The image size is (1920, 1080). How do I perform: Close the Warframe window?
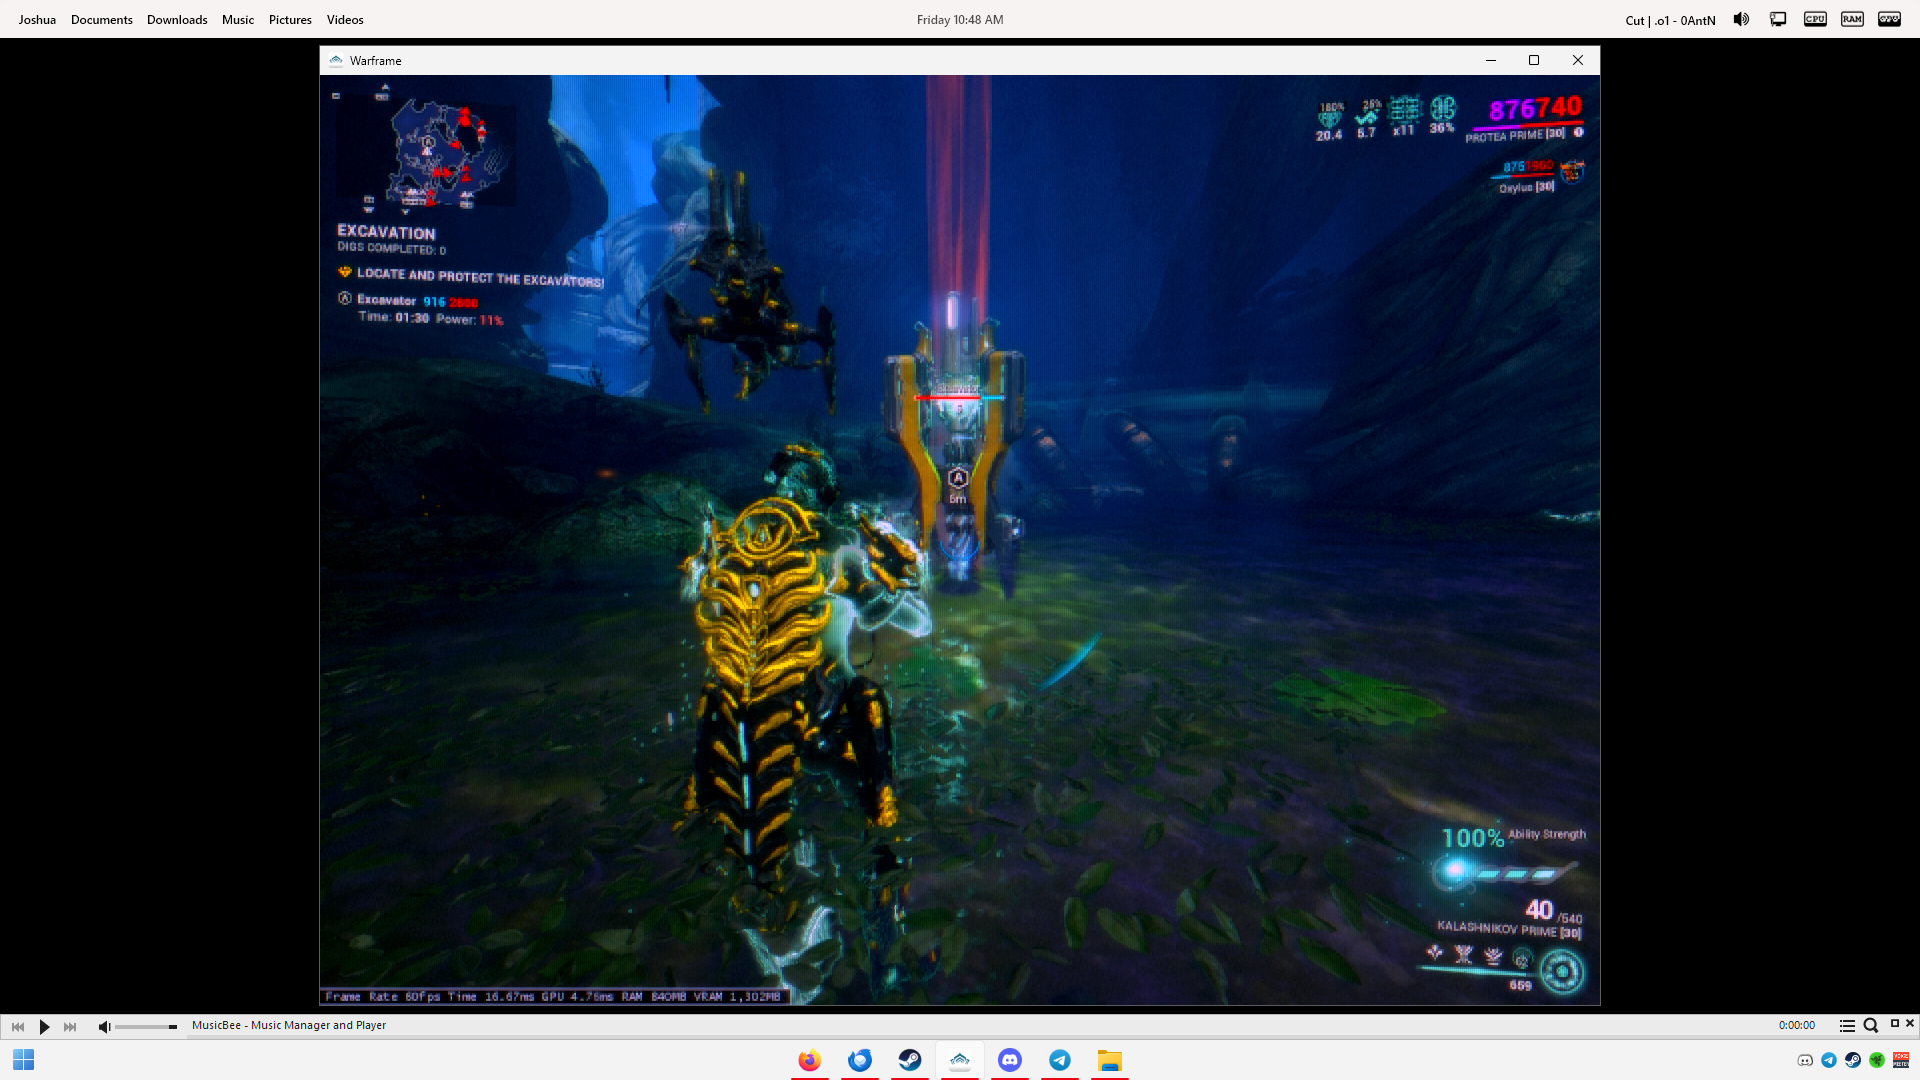(1578, 60)
